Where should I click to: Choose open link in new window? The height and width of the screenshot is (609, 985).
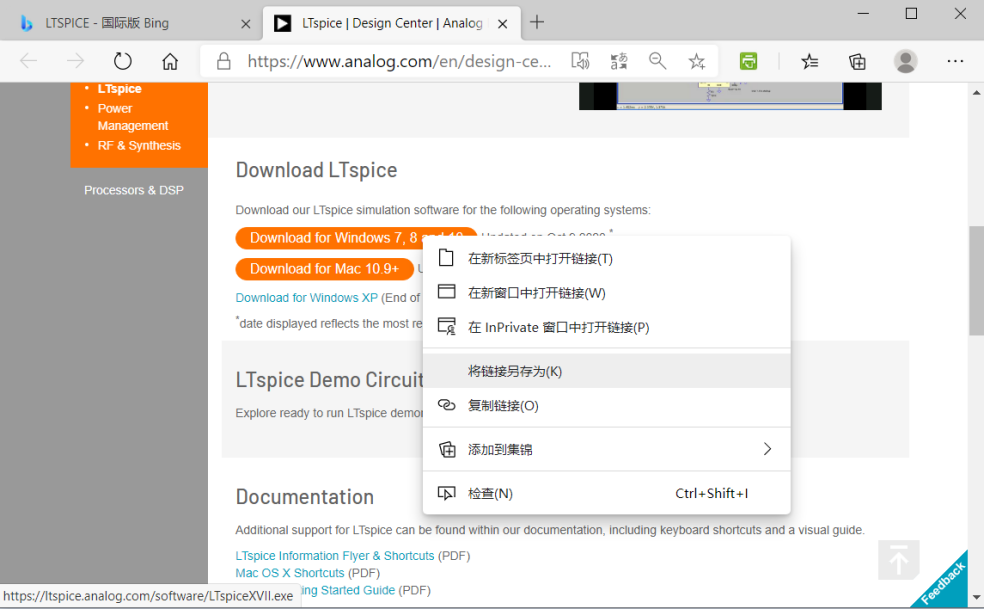click(x=606, y=293)
